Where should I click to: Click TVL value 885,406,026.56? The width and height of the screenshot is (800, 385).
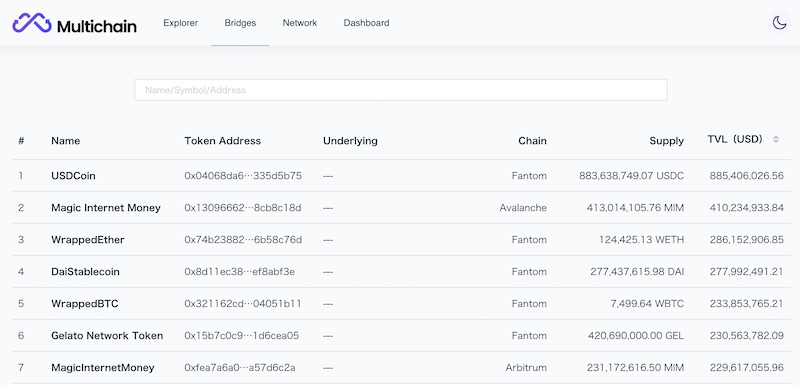pos(746,176)
